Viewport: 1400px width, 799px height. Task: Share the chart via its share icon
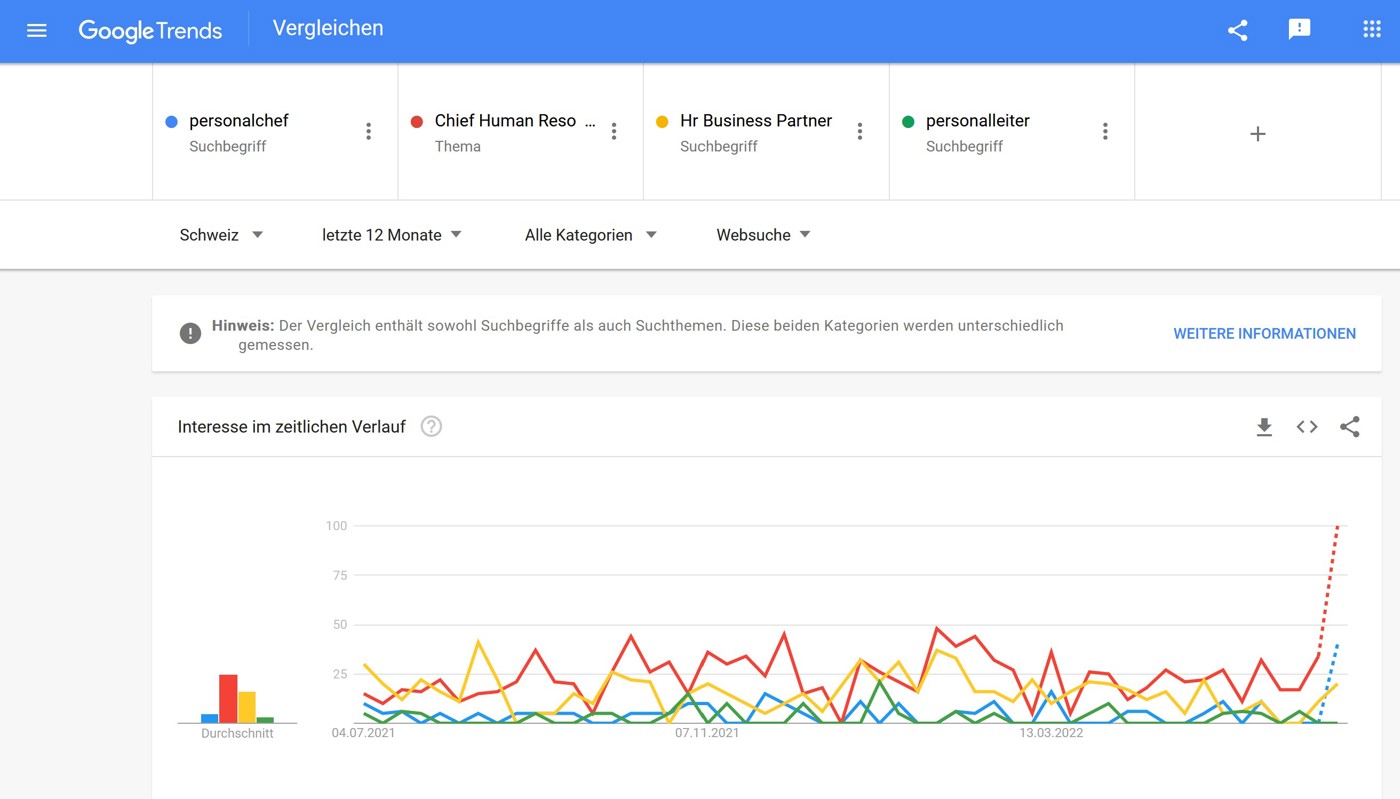click(x=1350, y=427)
